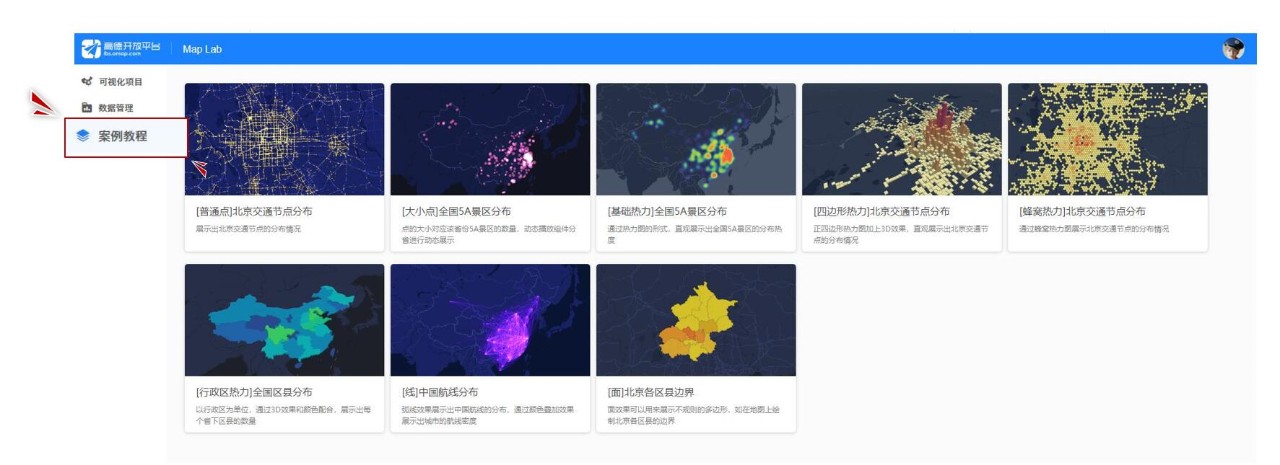Viewport: 1280px width, 465px height.
Task: Open the [基础热力]全国5A景区分布 thumbnail
Action: click(x=696, y=139)
